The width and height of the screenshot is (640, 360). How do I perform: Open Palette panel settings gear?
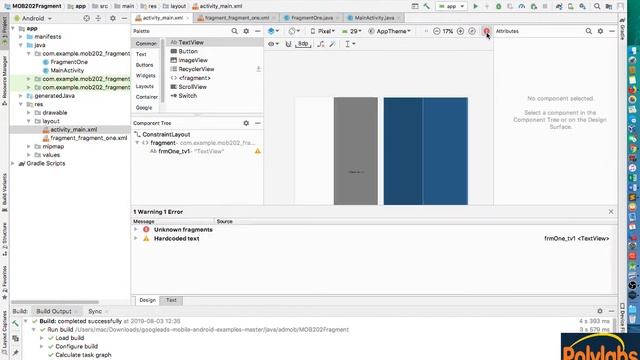(x=246, y=31)
